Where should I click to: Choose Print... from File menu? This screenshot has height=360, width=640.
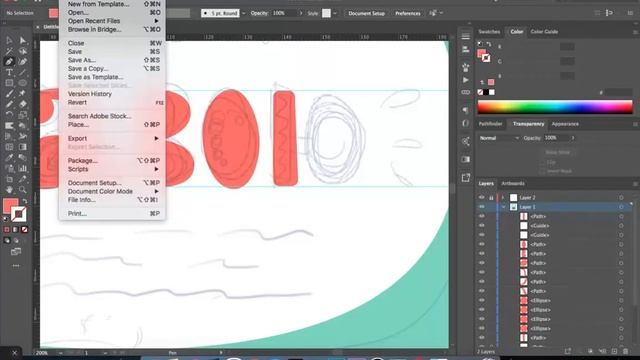click(113, 213)
